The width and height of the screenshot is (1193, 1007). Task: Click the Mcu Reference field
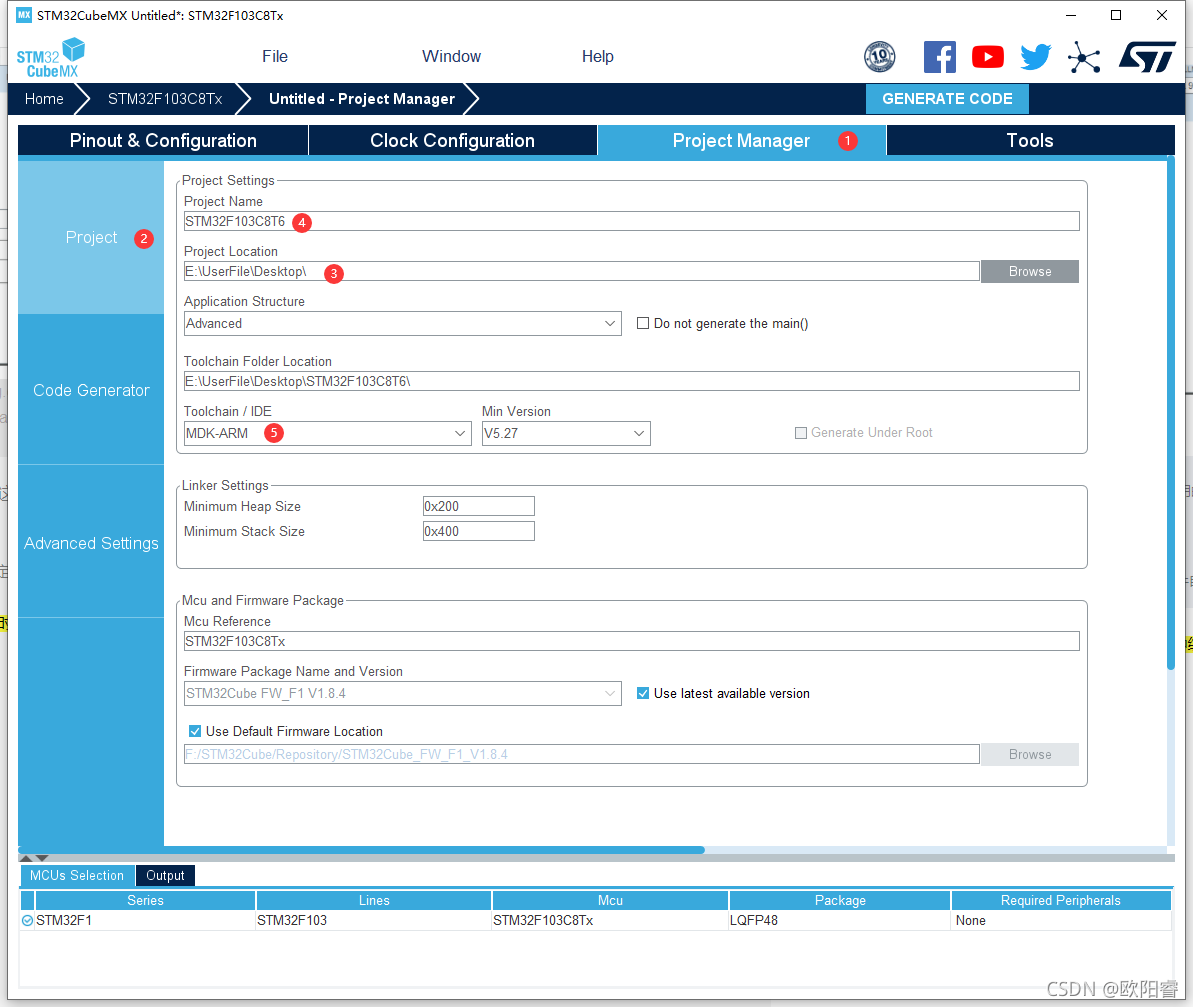pyautogui.click(x=631, y=641)
